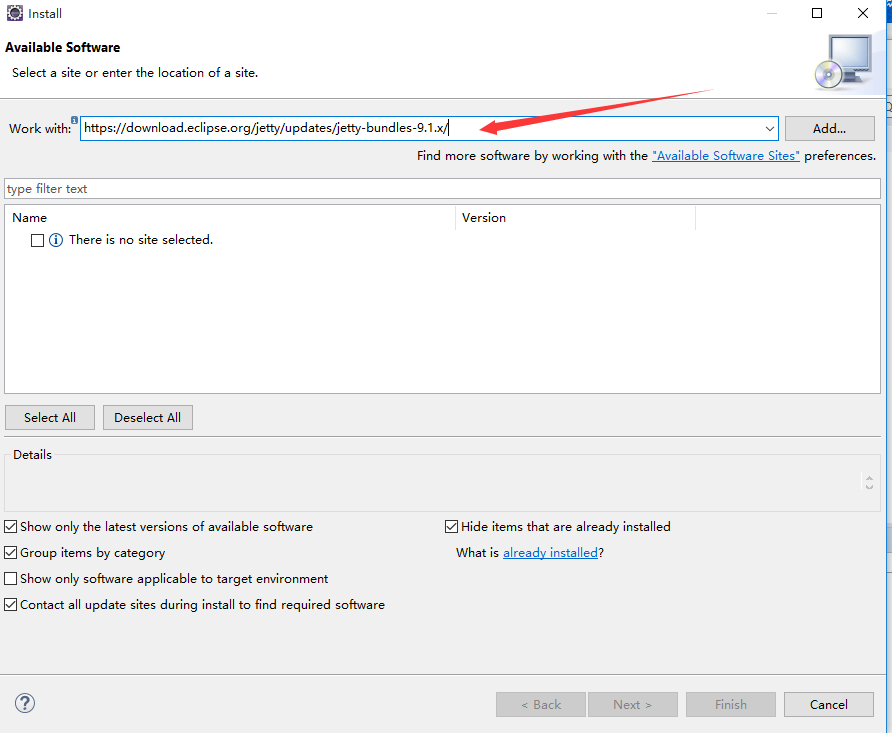Viewport: 892px width, 733px height.
Task: Click the Add... button
Action: tap(829, 129)
